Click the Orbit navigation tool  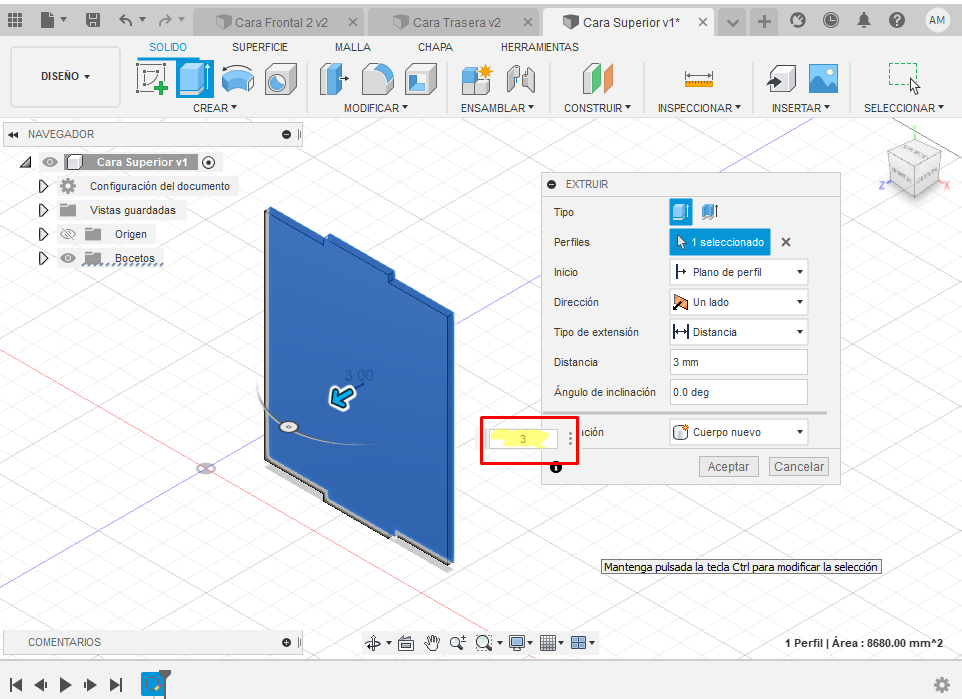pyautogui.click(x=373, y=643)
